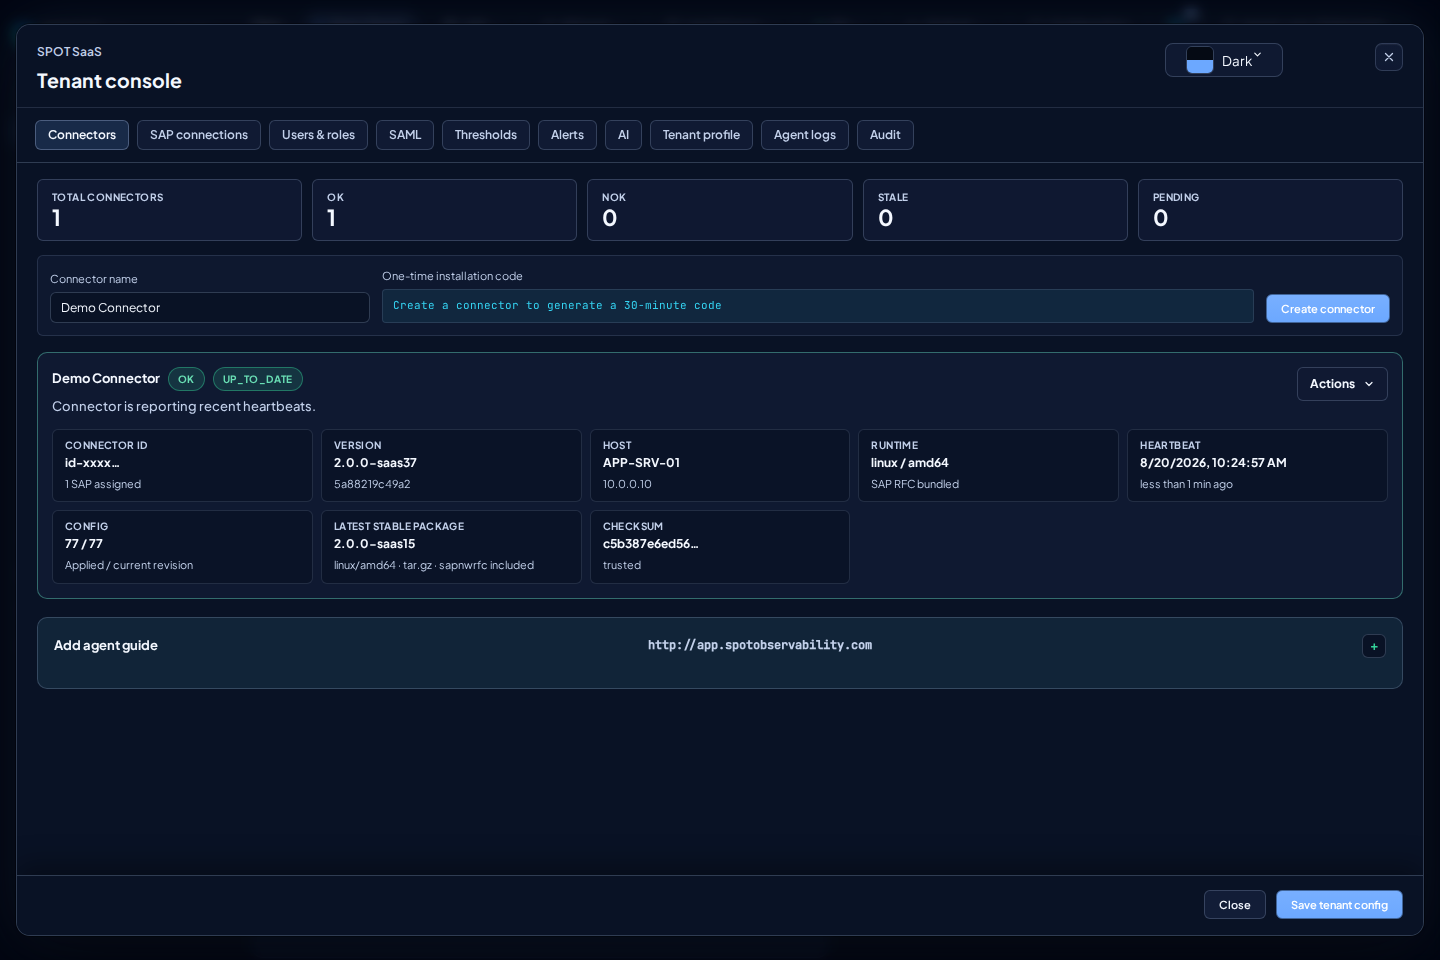Click 'Connector is reporting recent heartbeats.' text
The height and width of the screenshot is (960, 1440).
coord(184,407)
